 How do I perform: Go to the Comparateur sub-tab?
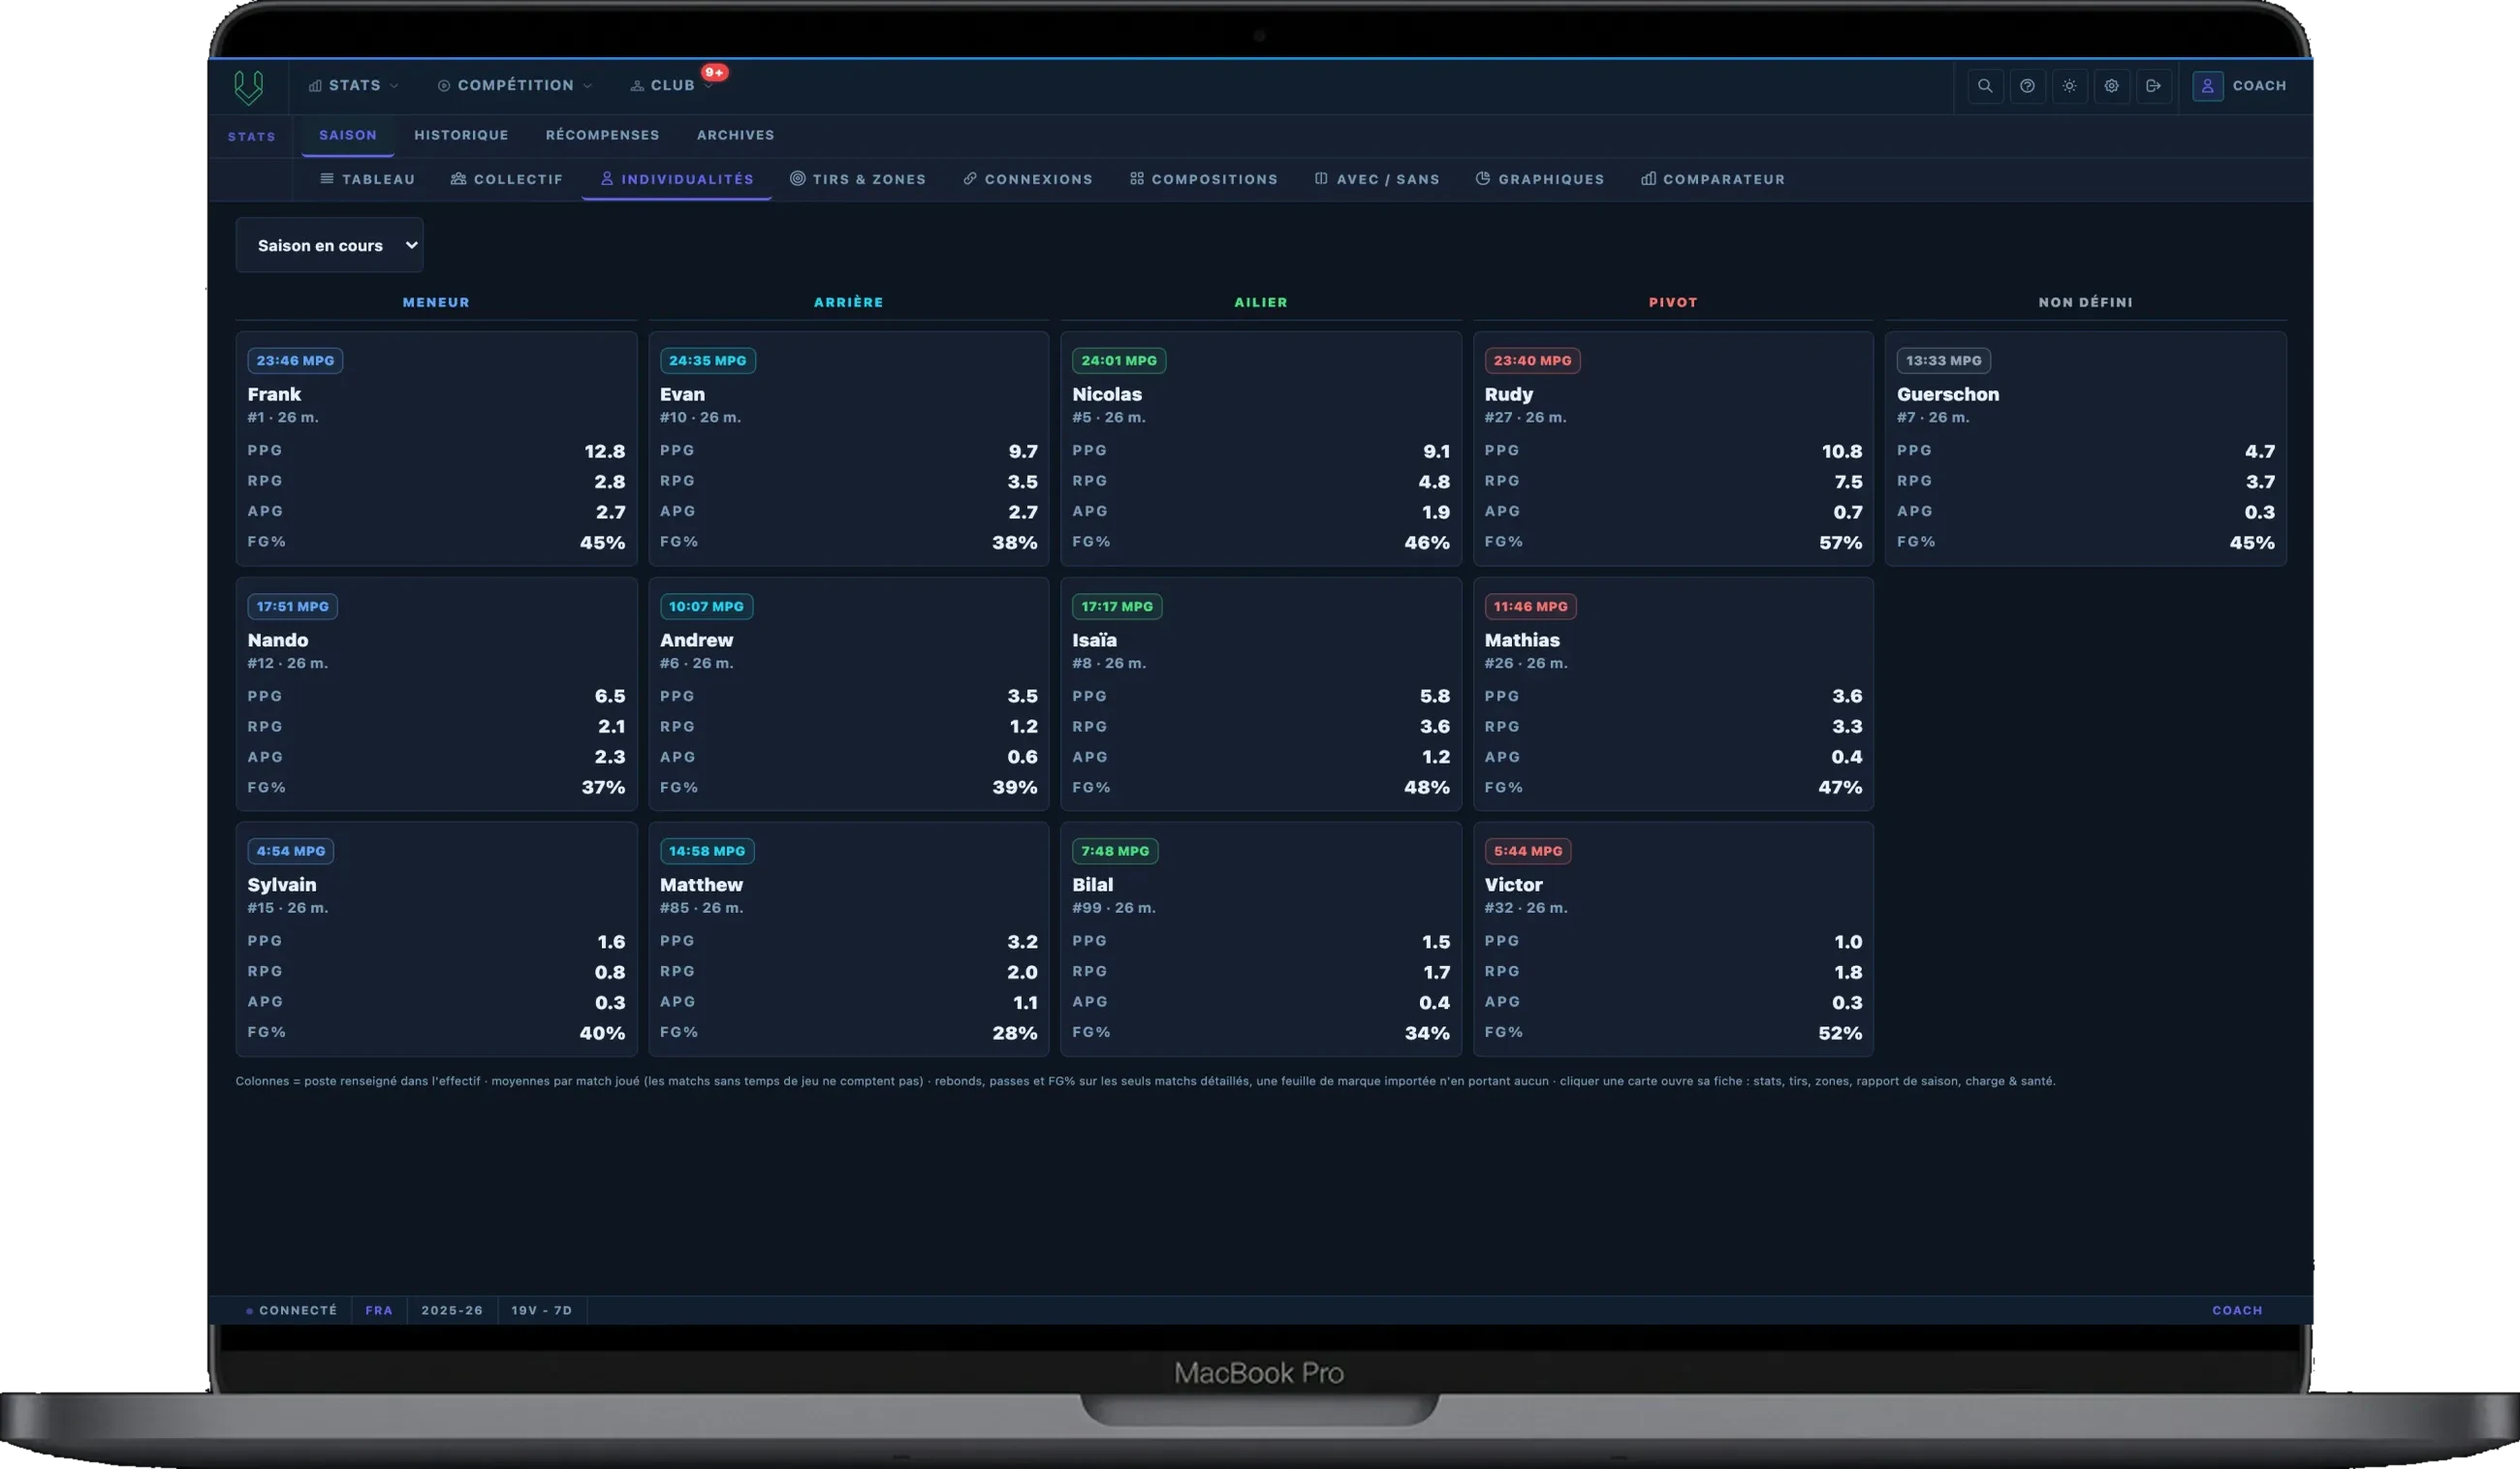pyautogui.click(x=1712, y=179)
